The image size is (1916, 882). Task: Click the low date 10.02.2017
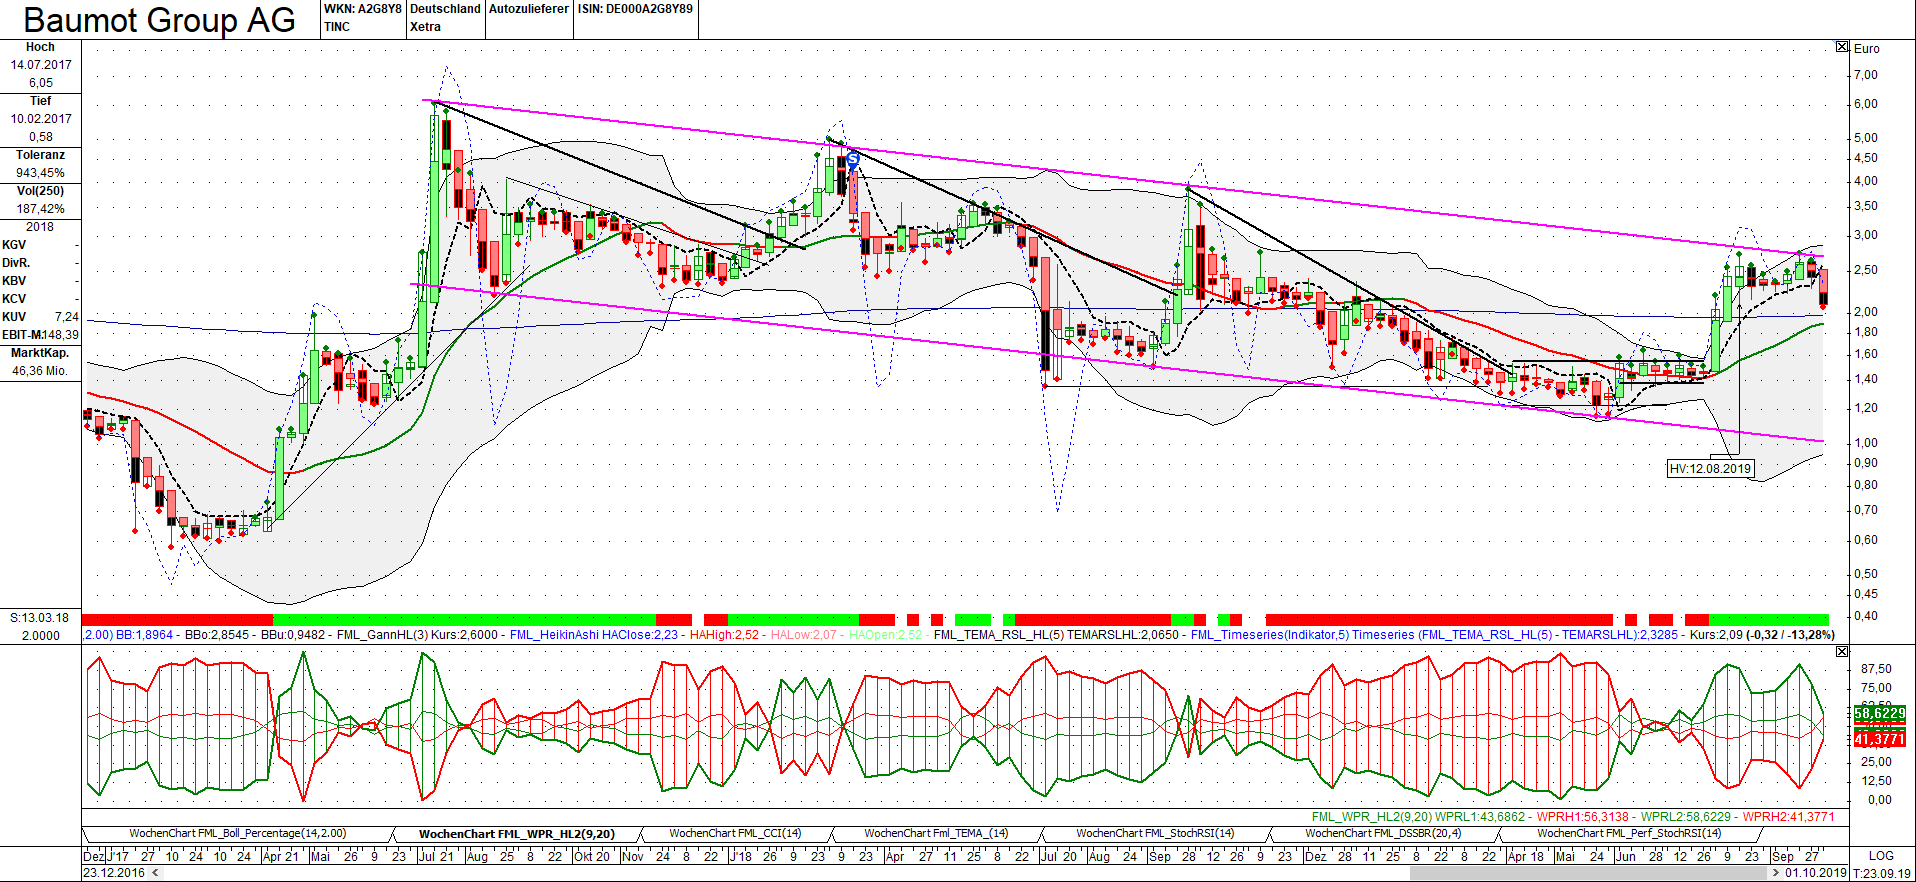click(41, 119)
